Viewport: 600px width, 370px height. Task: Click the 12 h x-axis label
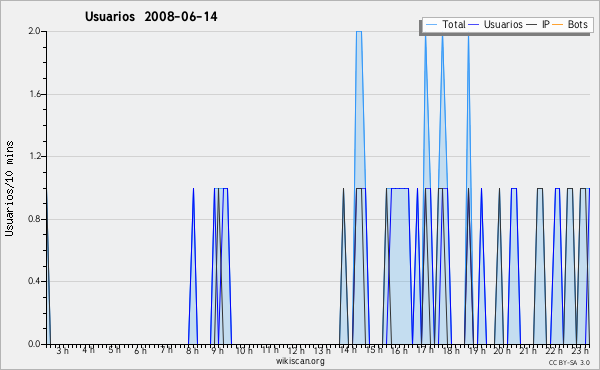click(296, 351)
